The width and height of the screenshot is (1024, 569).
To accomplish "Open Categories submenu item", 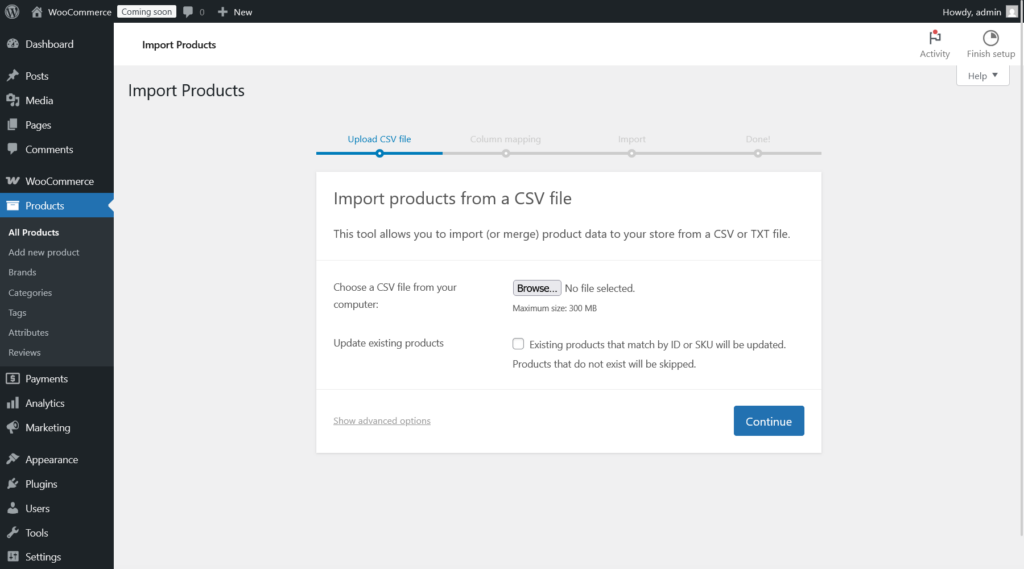I will [x=30, y=293].
